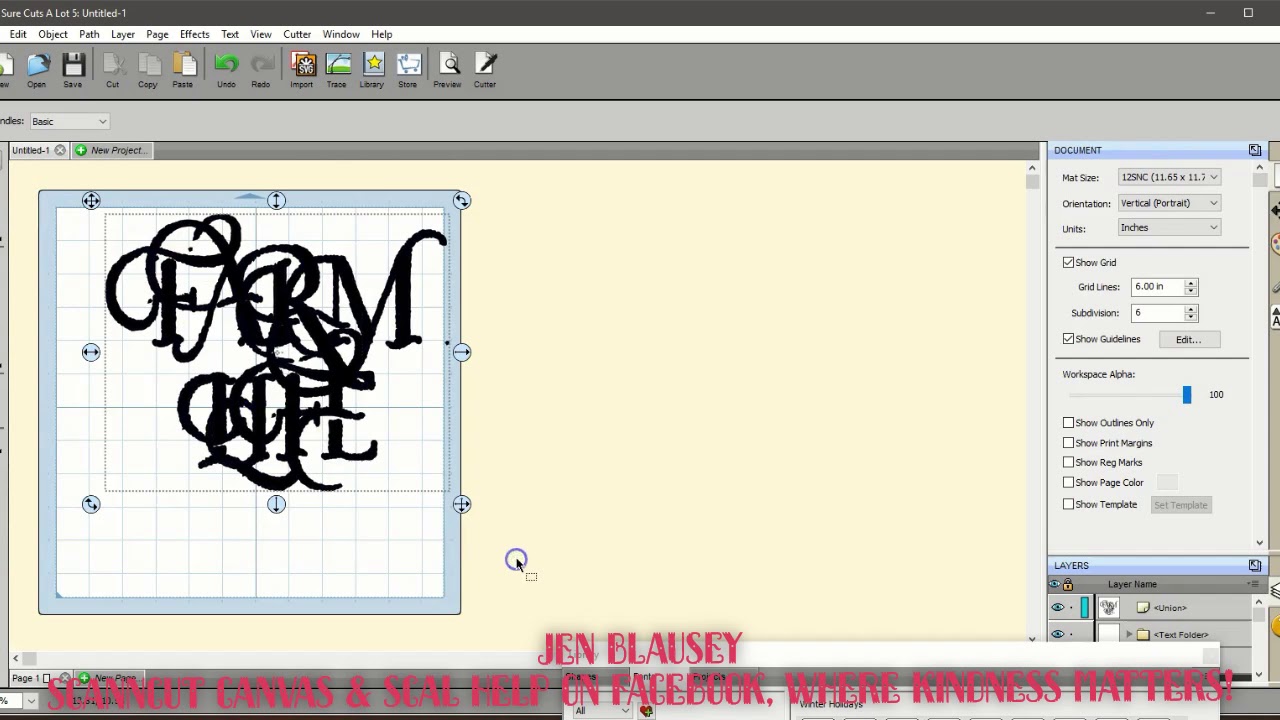
Task: Send design to the Cutter
Action: (x=485, y=71)
